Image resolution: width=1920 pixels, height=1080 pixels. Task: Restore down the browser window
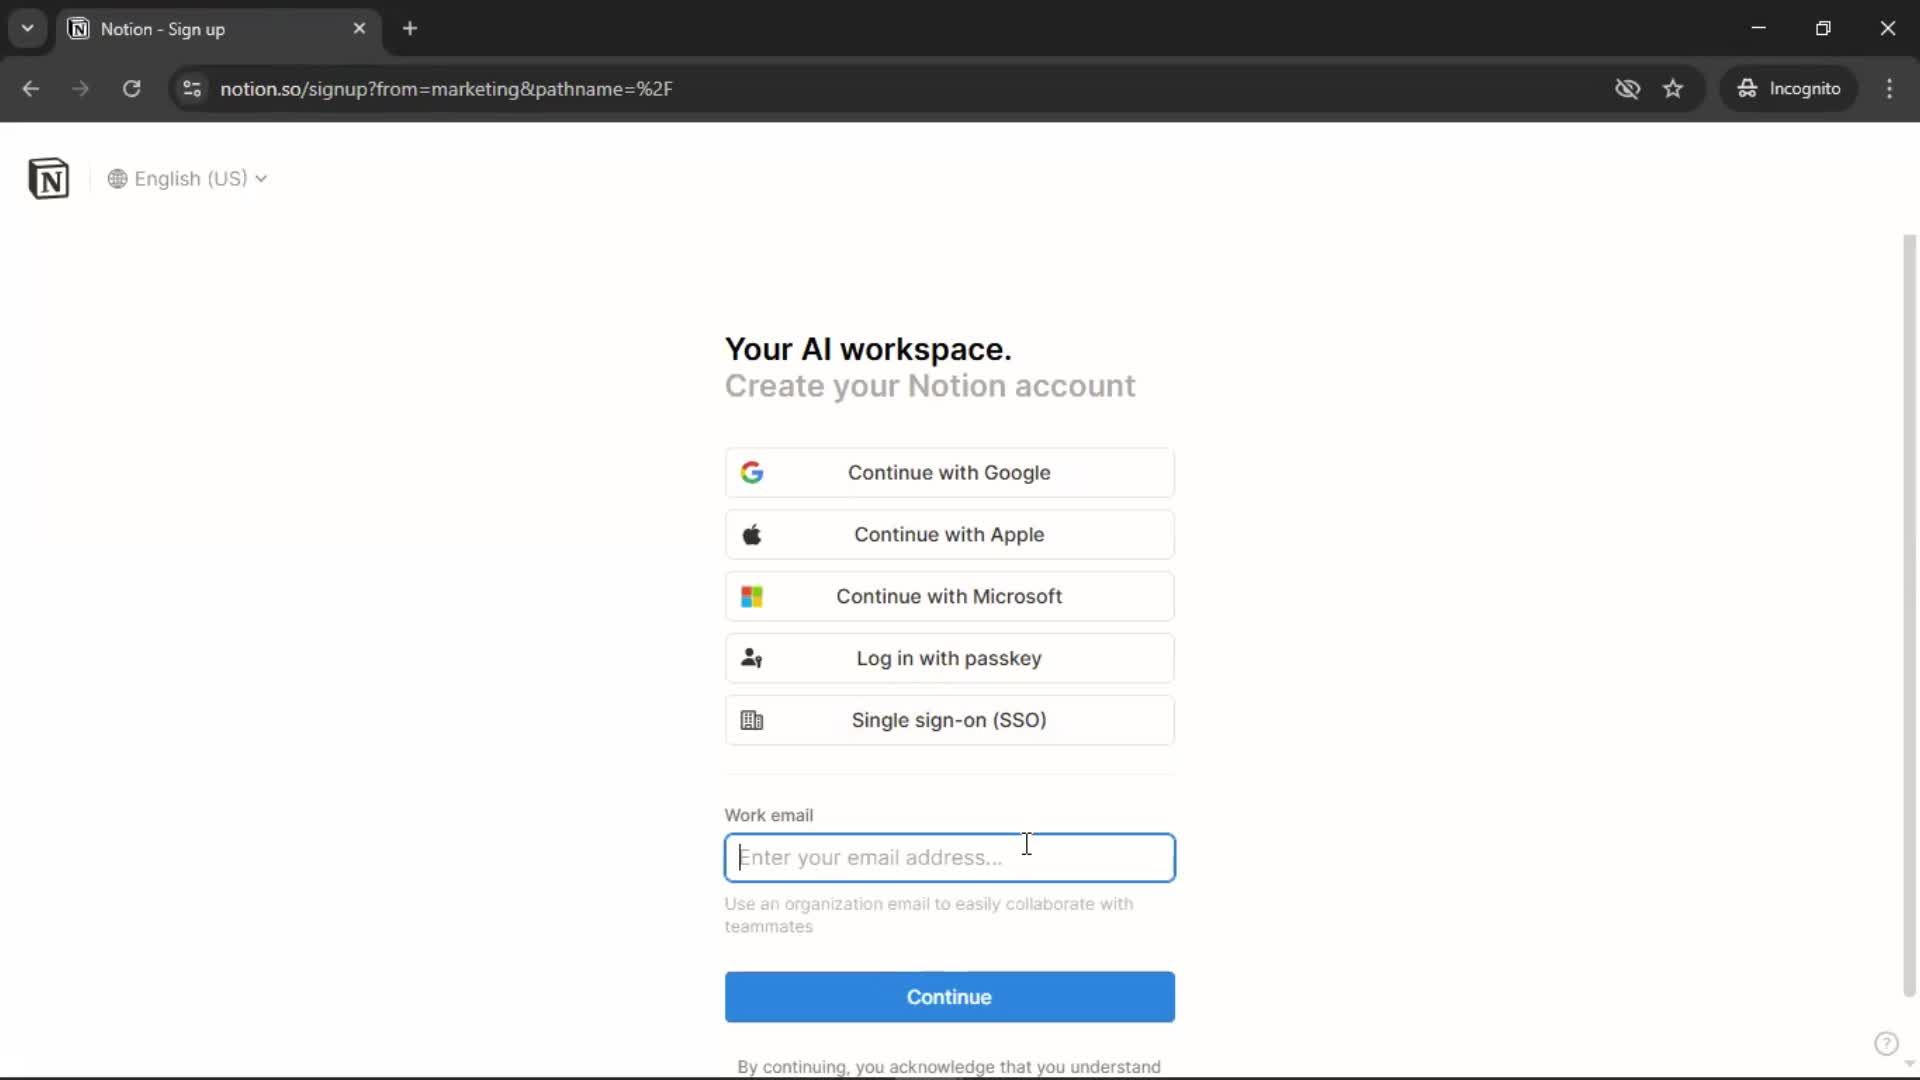[1823, 28]
